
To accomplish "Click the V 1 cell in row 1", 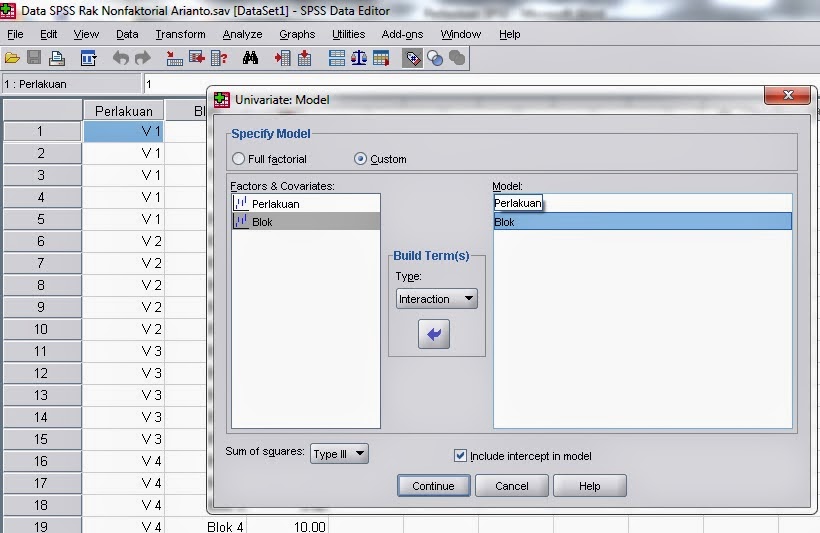I will click(123, 131).
